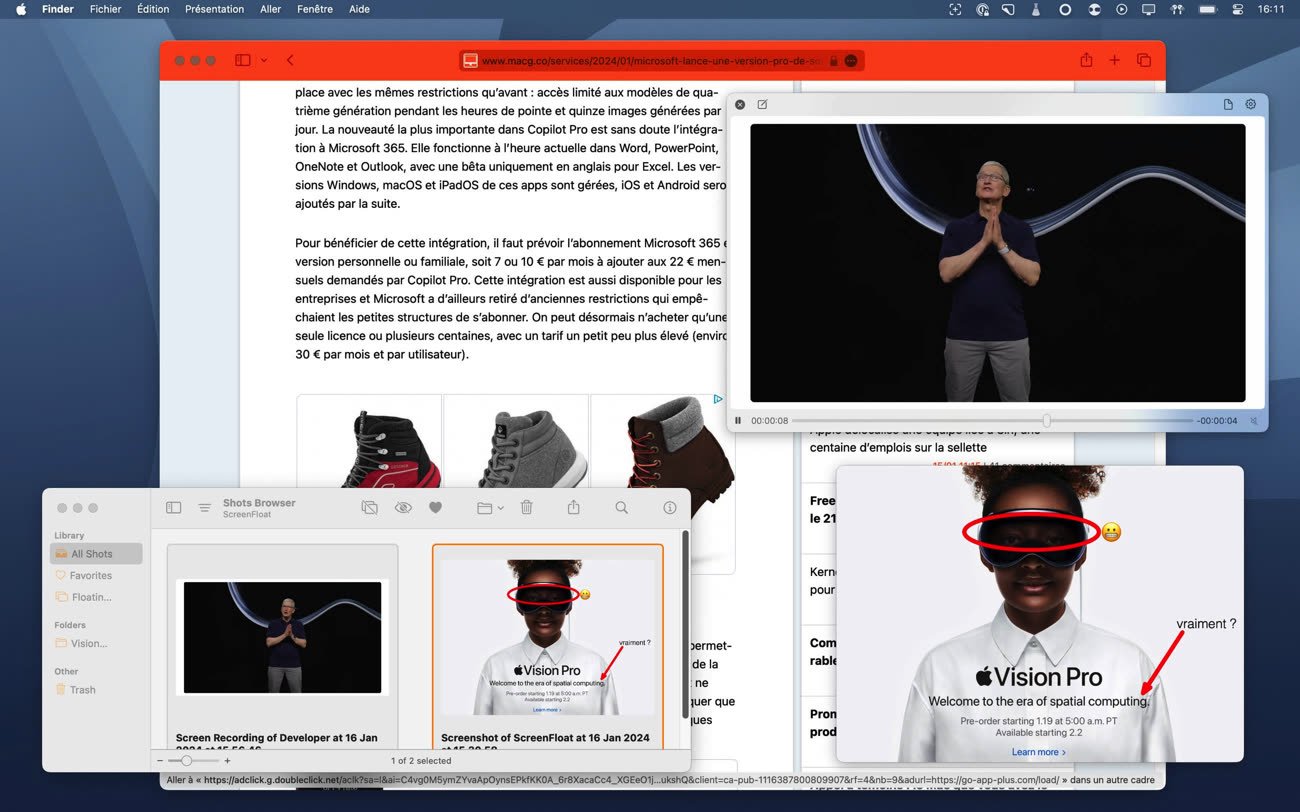The height and width of the screenshot is (812, 1300).
Task: Open the folder dropdown in Shots Browser toolbar
Action: click(490, 508)
